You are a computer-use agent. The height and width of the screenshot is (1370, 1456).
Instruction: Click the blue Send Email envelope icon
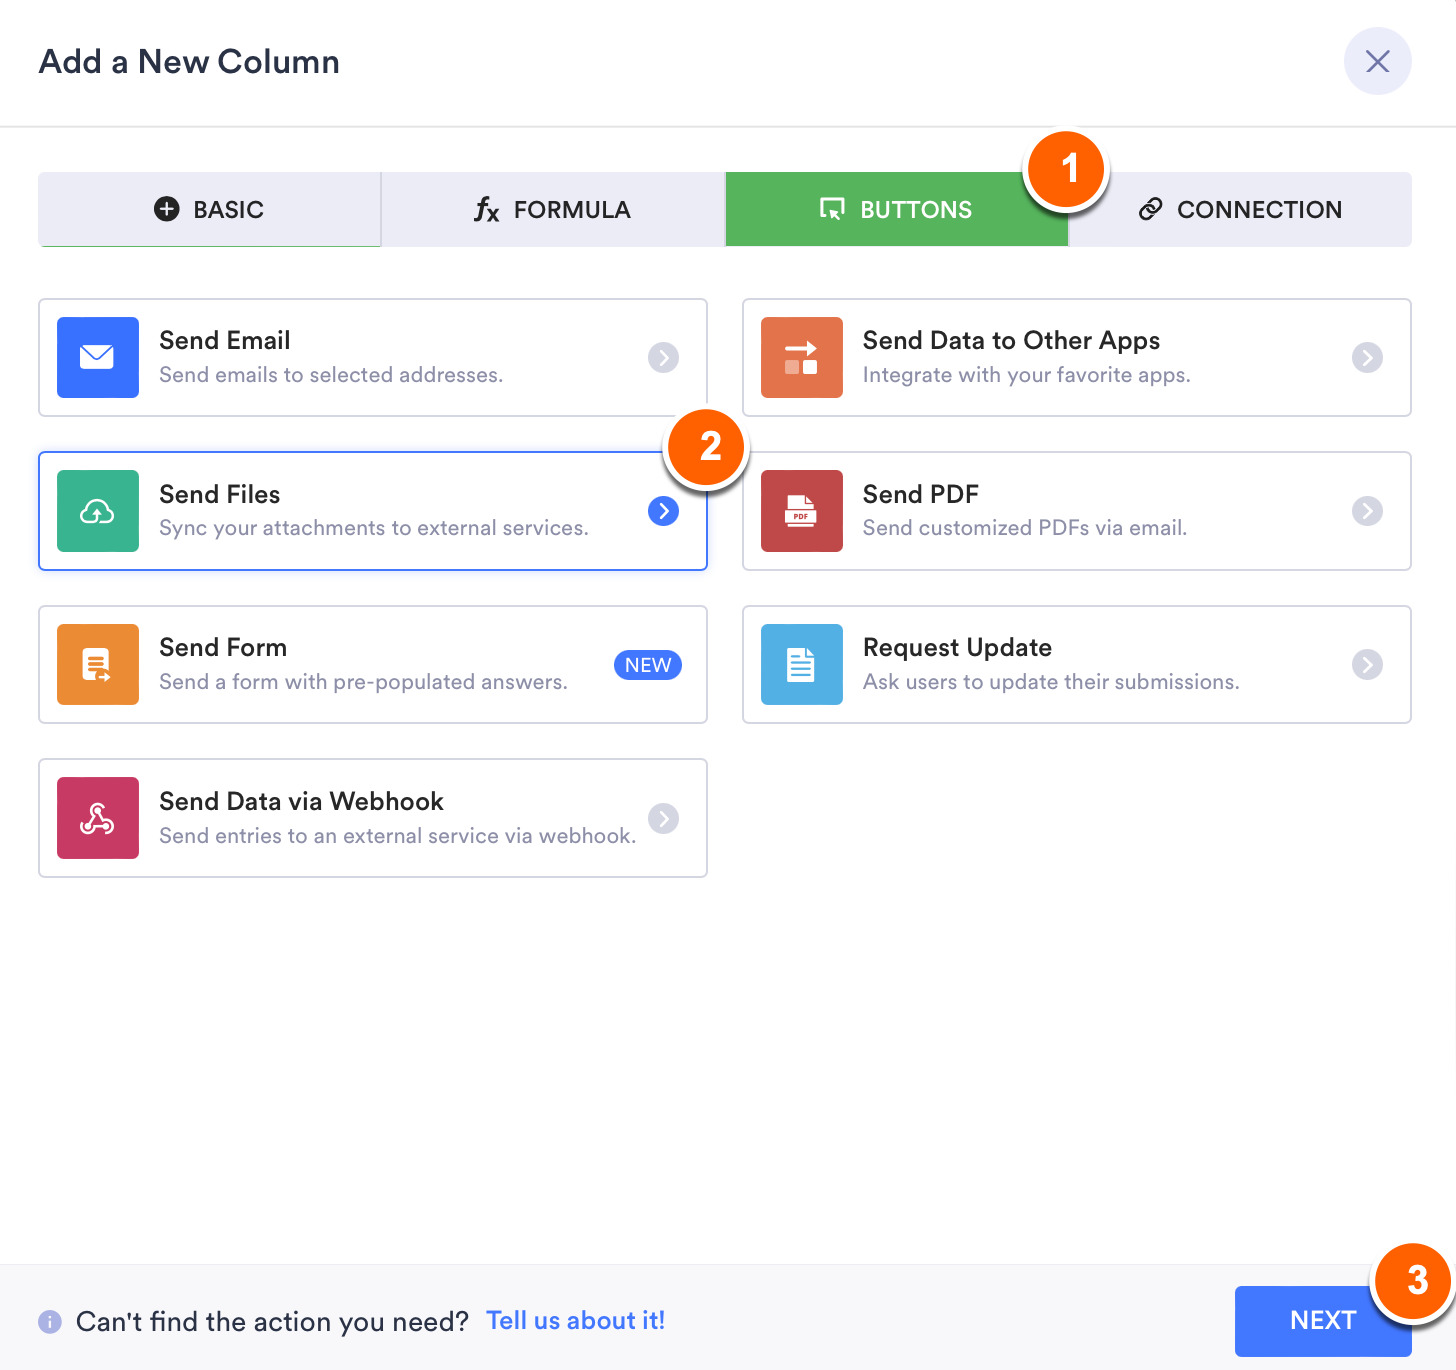click(98, 357)
